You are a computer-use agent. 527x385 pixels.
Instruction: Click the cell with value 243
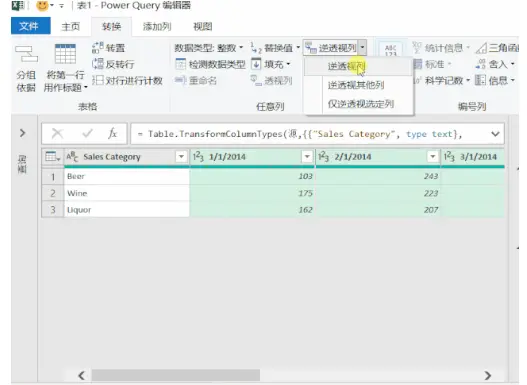tap(378, 176)
